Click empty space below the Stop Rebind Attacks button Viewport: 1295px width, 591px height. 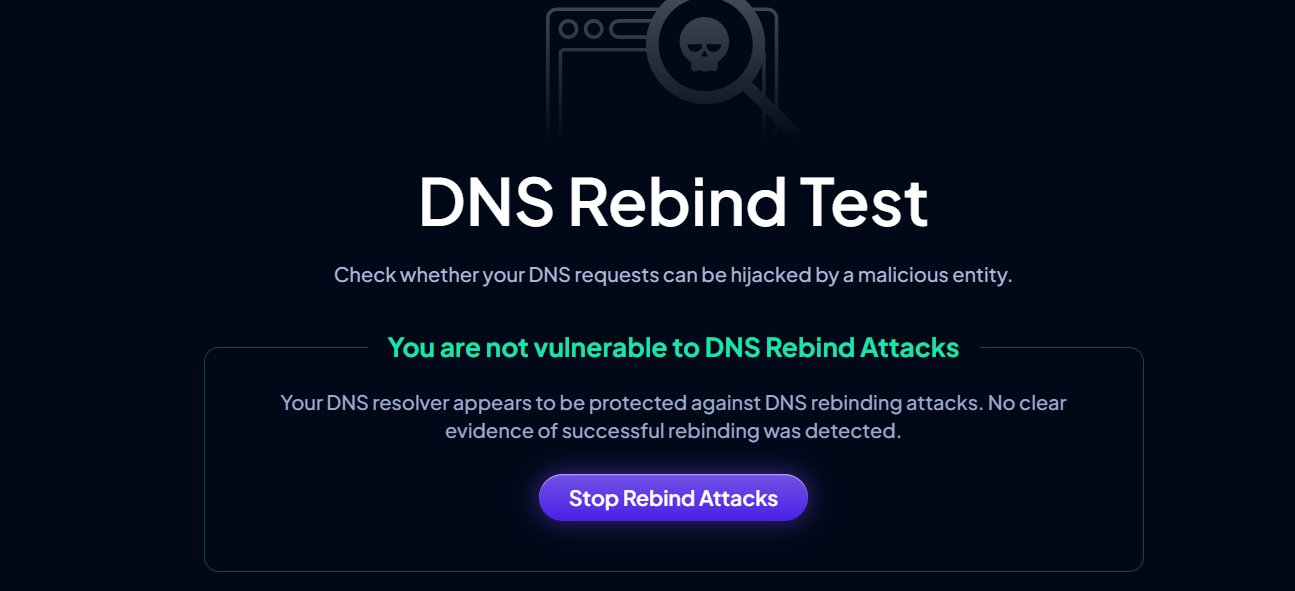point(673,548)
